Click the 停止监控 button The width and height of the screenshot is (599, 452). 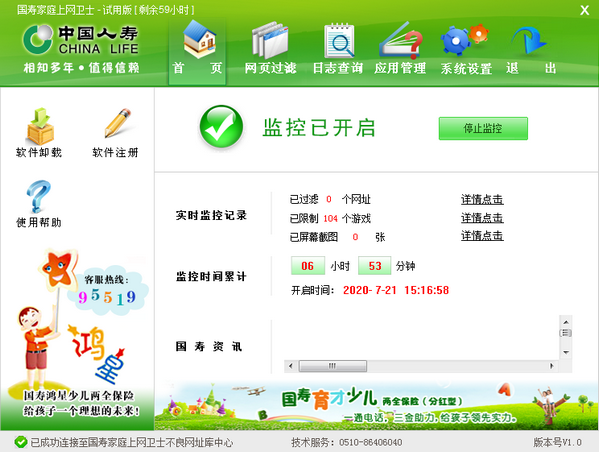(483, 128)
